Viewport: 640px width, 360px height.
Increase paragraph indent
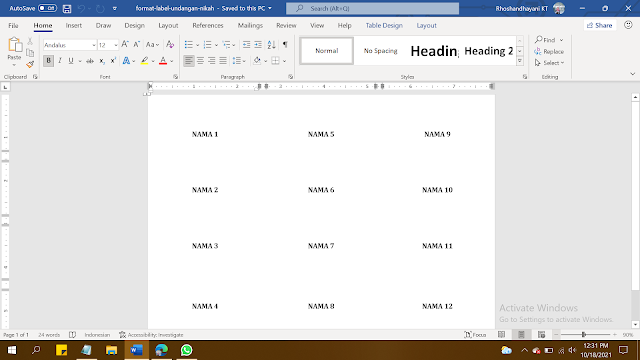click(x=258, y=44)
